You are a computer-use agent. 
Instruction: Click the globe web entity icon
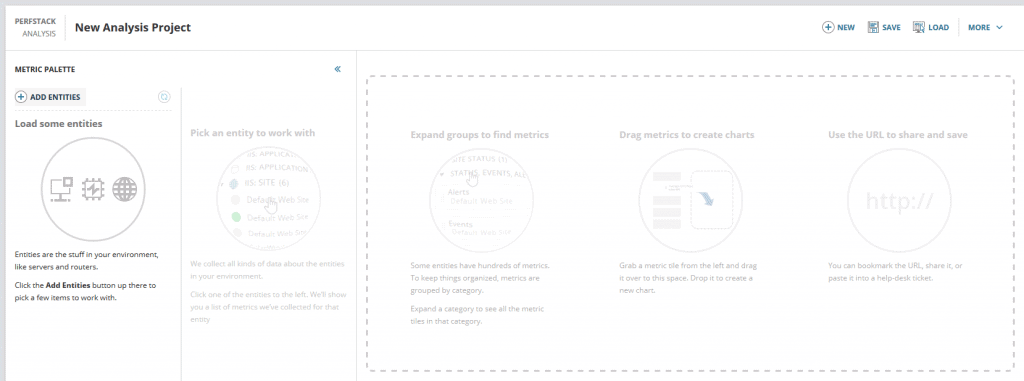(125, 190)
